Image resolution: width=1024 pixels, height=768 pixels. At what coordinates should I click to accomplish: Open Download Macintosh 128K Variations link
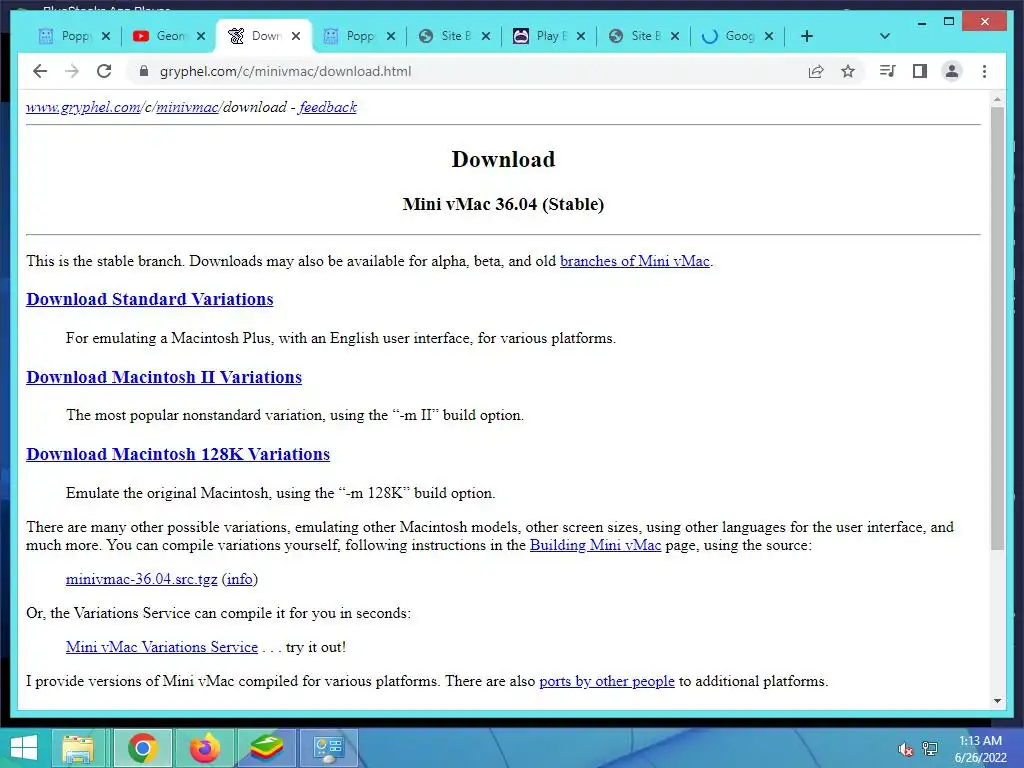pos(178,455)
